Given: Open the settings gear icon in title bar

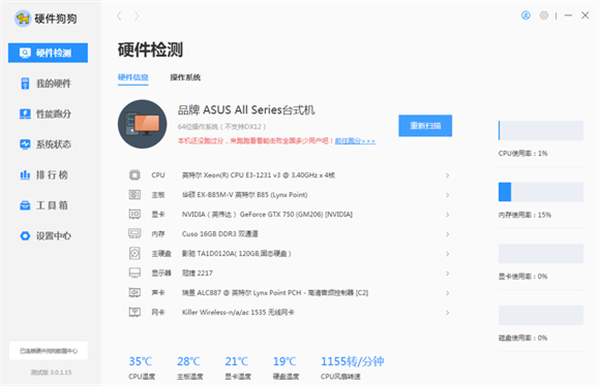Looking at the screenshot, I should click(x=544, y=15).
